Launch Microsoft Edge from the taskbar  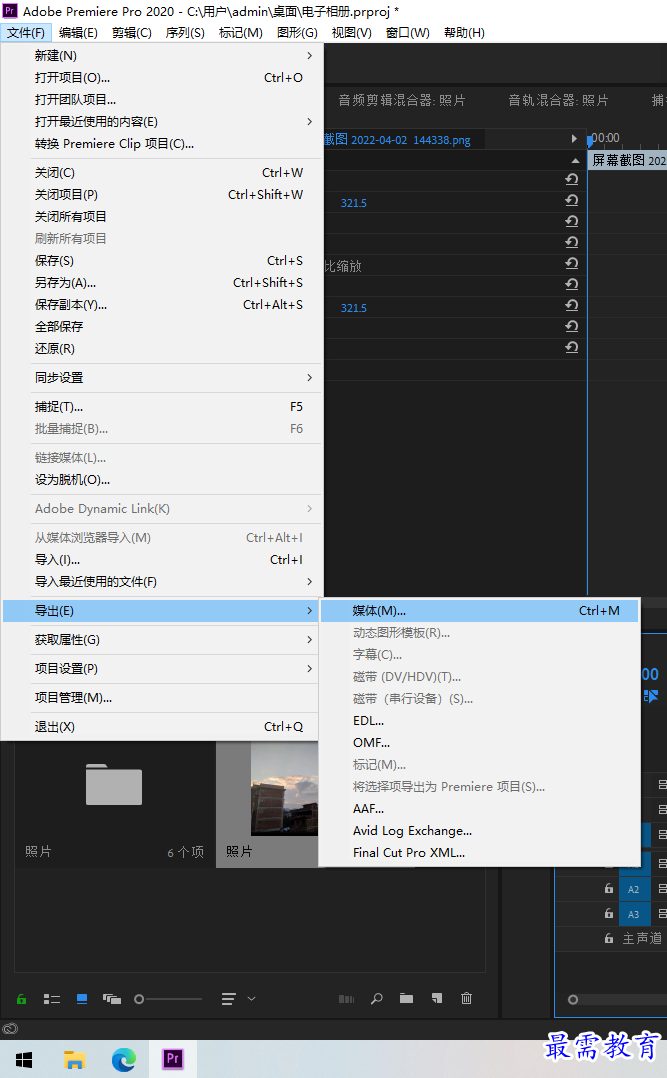[x=124, y=1059]
